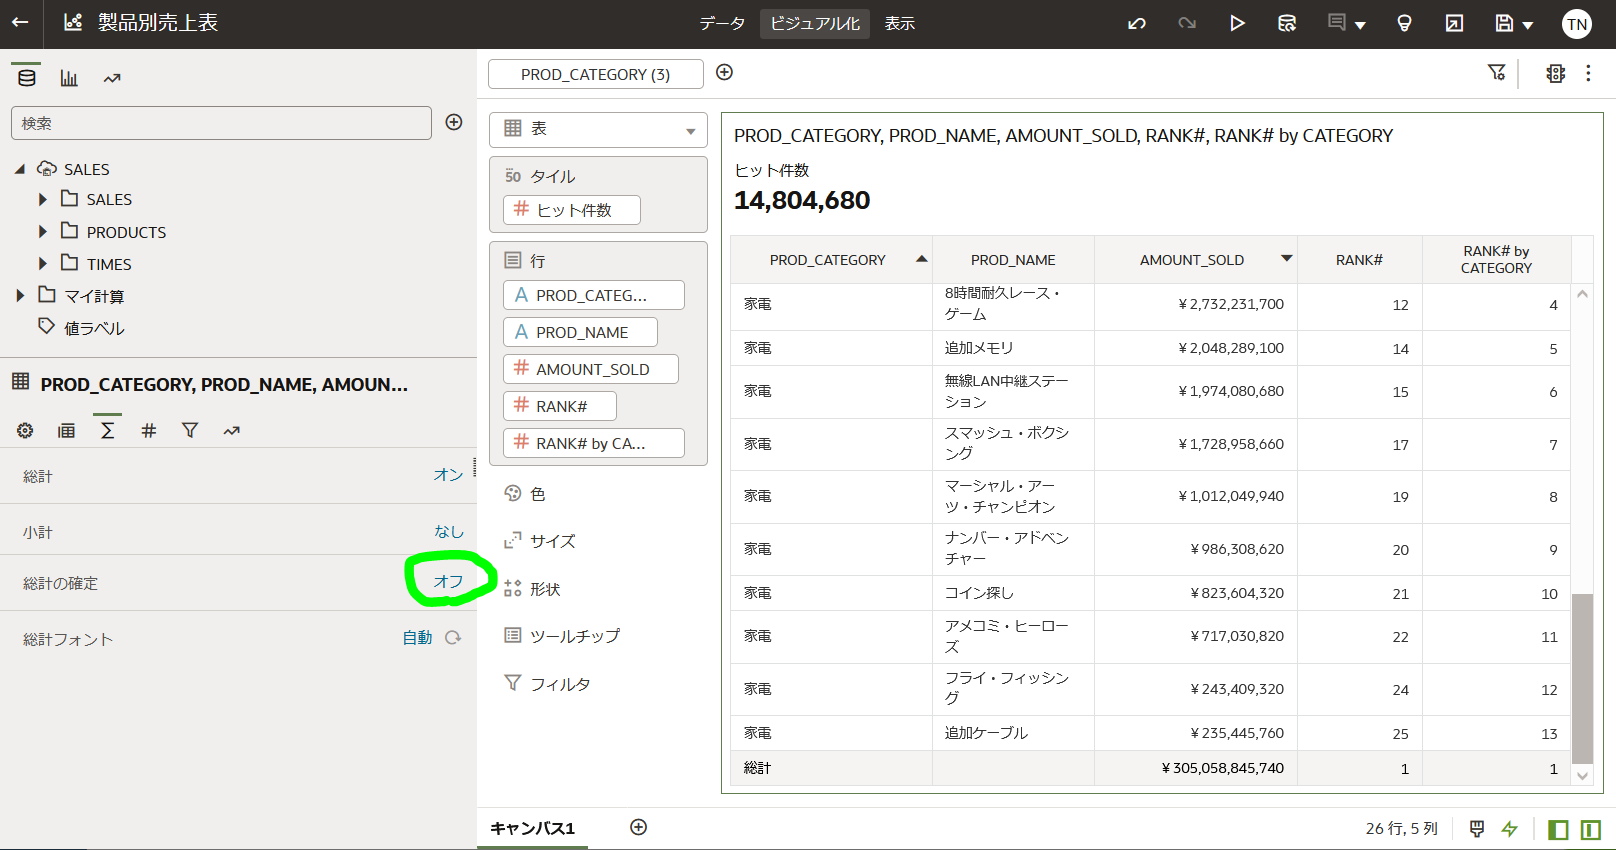The image size is (1616, 850).
Task: Click the AMOUNT_SOLD row chip
Action: point(591,369)
